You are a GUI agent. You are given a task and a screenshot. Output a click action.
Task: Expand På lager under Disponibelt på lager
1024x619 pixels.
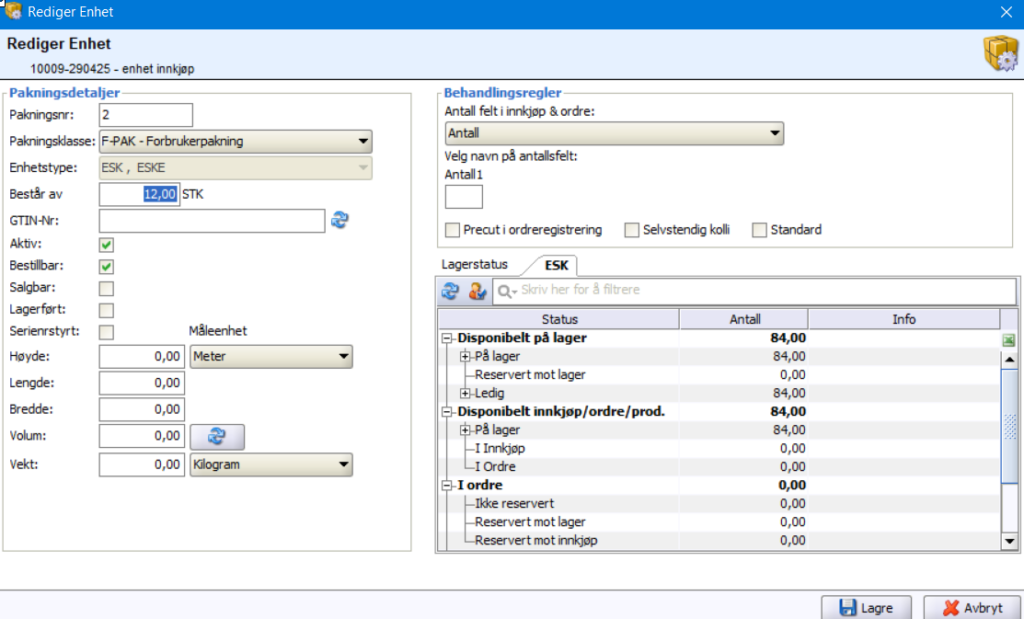[x=465, y=357]
